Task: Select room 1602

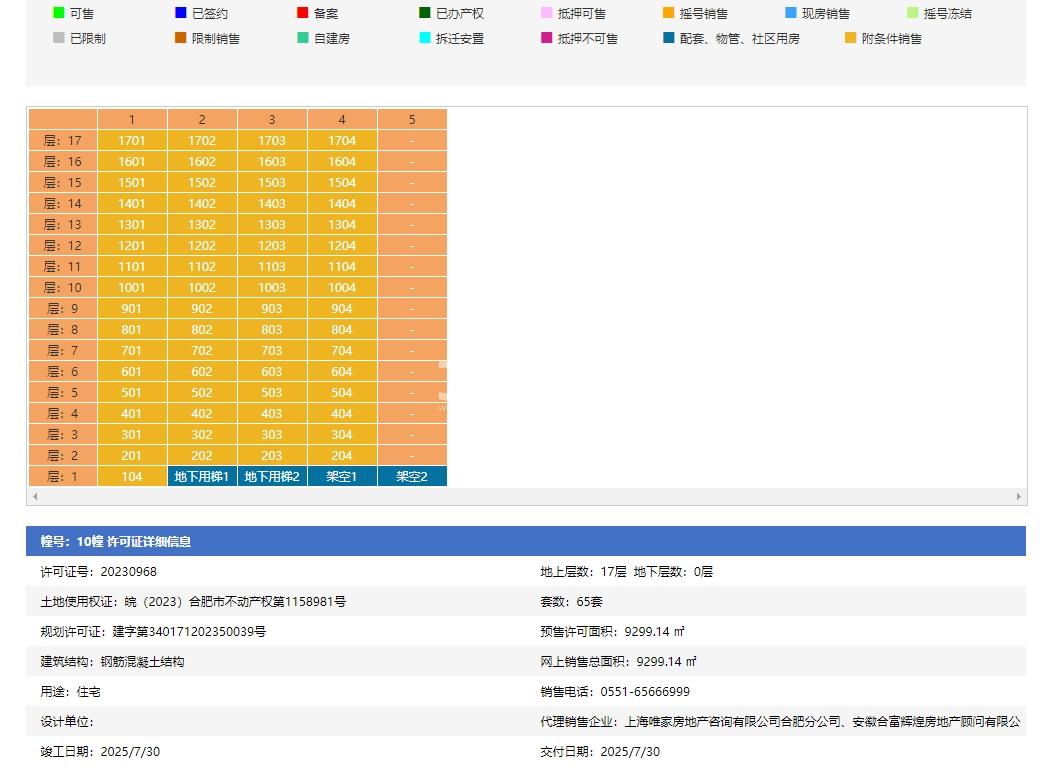Action: 202,161
